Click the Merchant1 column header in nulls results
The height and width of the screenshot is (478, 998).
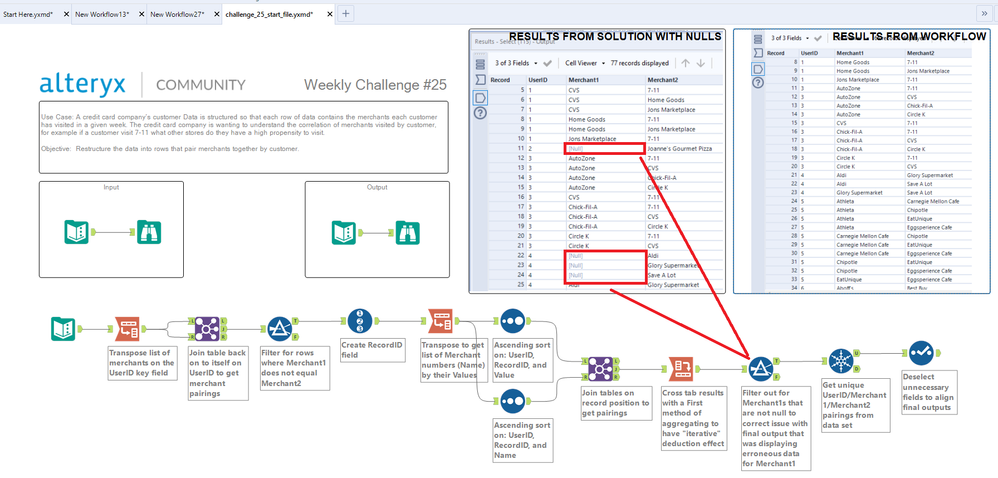[603, 80]
